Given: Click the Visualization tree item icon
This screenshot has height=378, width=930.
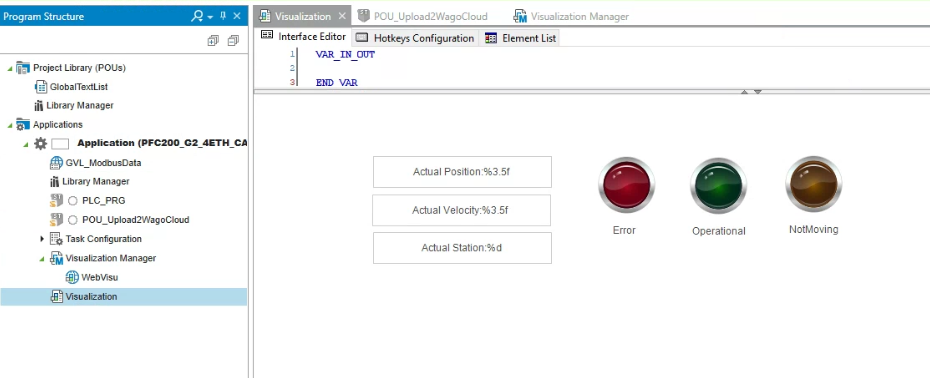Looking at the screenshot, I should pos(57,296).
